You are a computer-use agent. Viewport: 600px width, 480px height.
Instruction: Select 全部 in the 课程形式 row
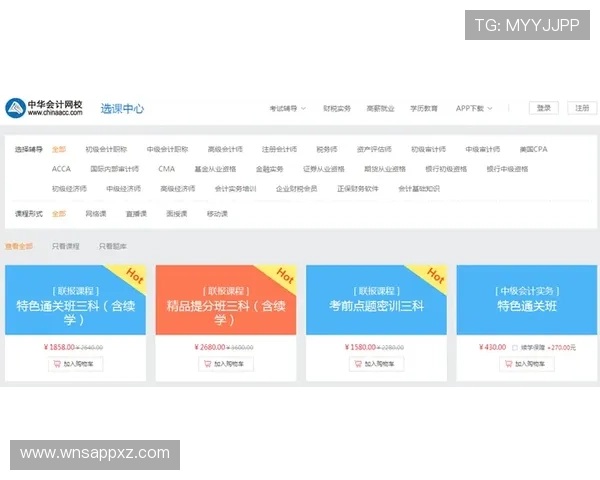coord(59,214)
